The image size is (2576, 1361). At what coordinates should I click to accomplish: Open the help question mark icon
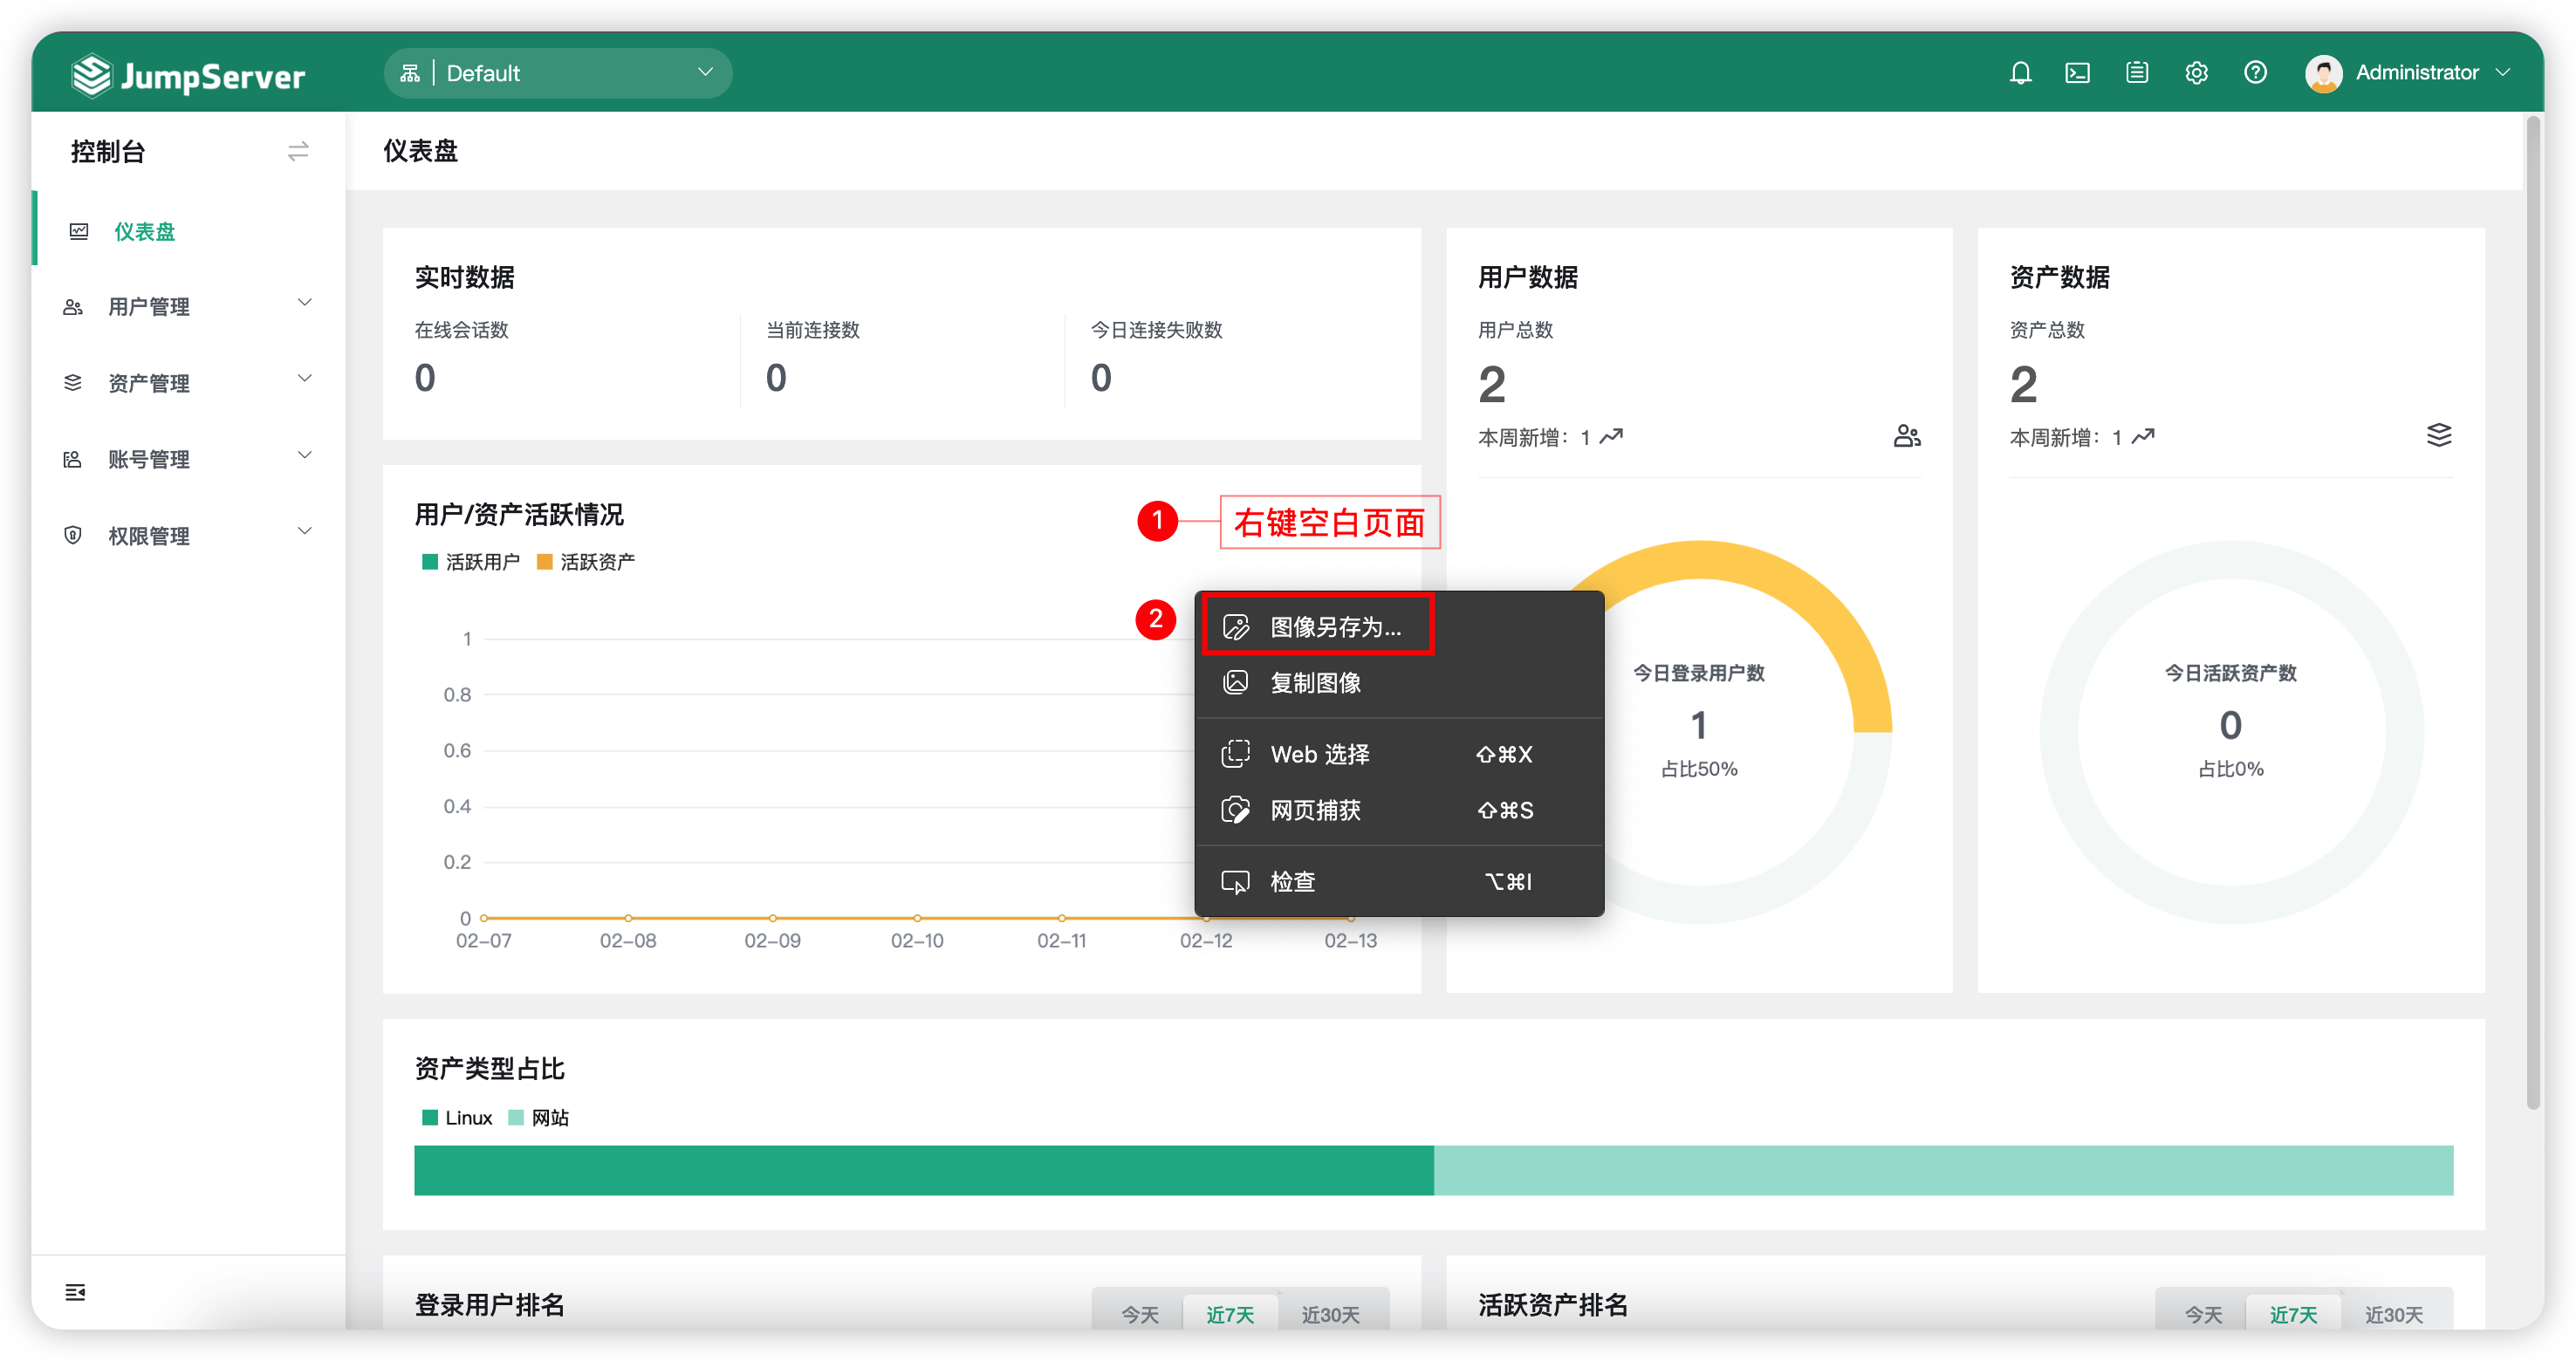tap(2255, 73)
